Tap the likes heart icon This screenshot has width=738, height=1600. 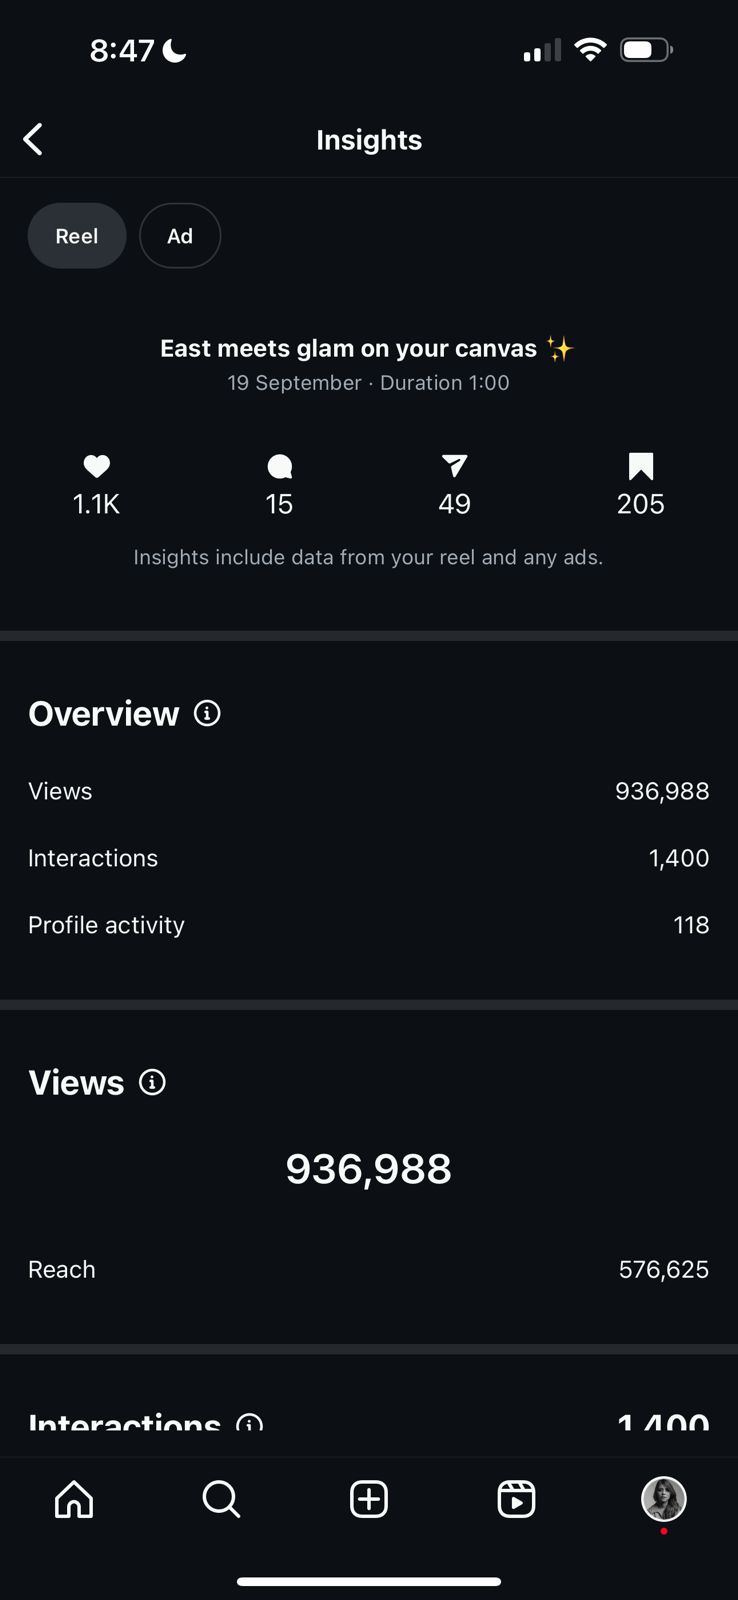click(97, 466)
